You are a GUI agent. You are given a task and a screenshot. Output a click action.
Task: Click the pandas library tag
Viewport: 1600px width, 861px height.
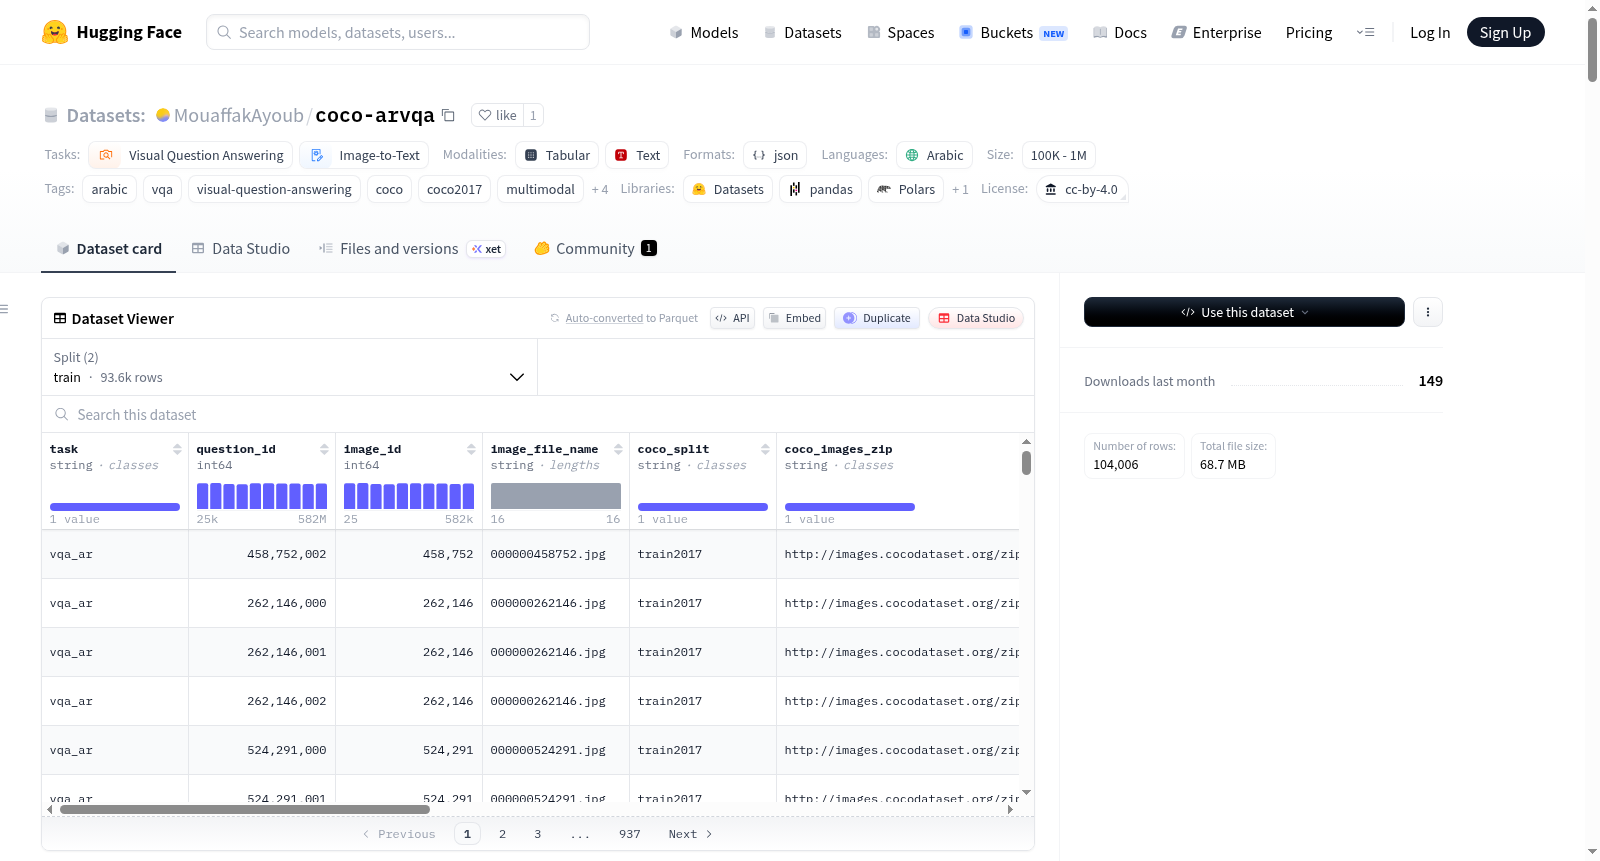coord(821,189)
